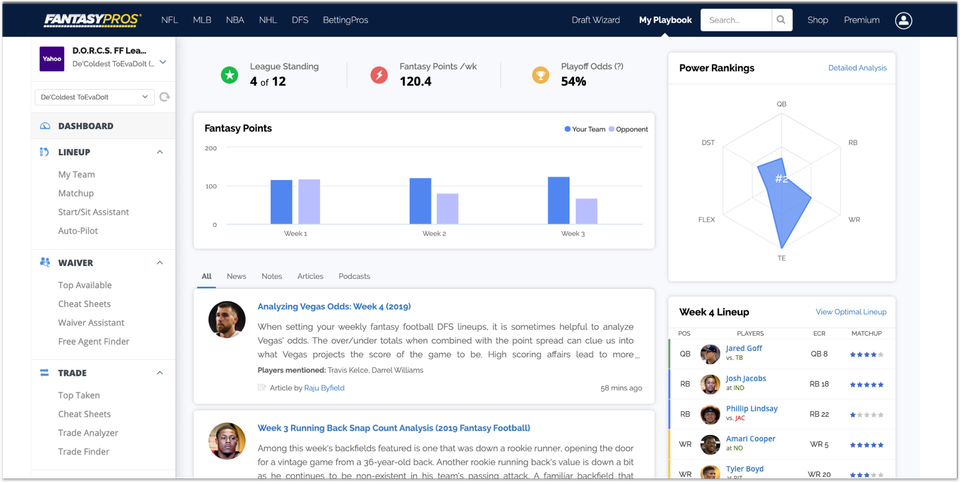This screenshot has width=960, height=482.
Task: Click the refresh team sync icon
Action: [x=164, y=97]
